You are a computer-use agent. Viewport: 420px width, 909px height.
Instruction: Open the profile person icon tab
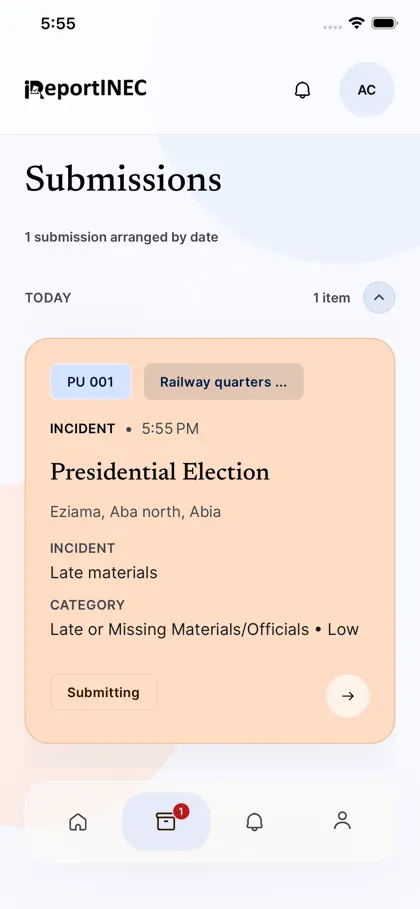342,821
